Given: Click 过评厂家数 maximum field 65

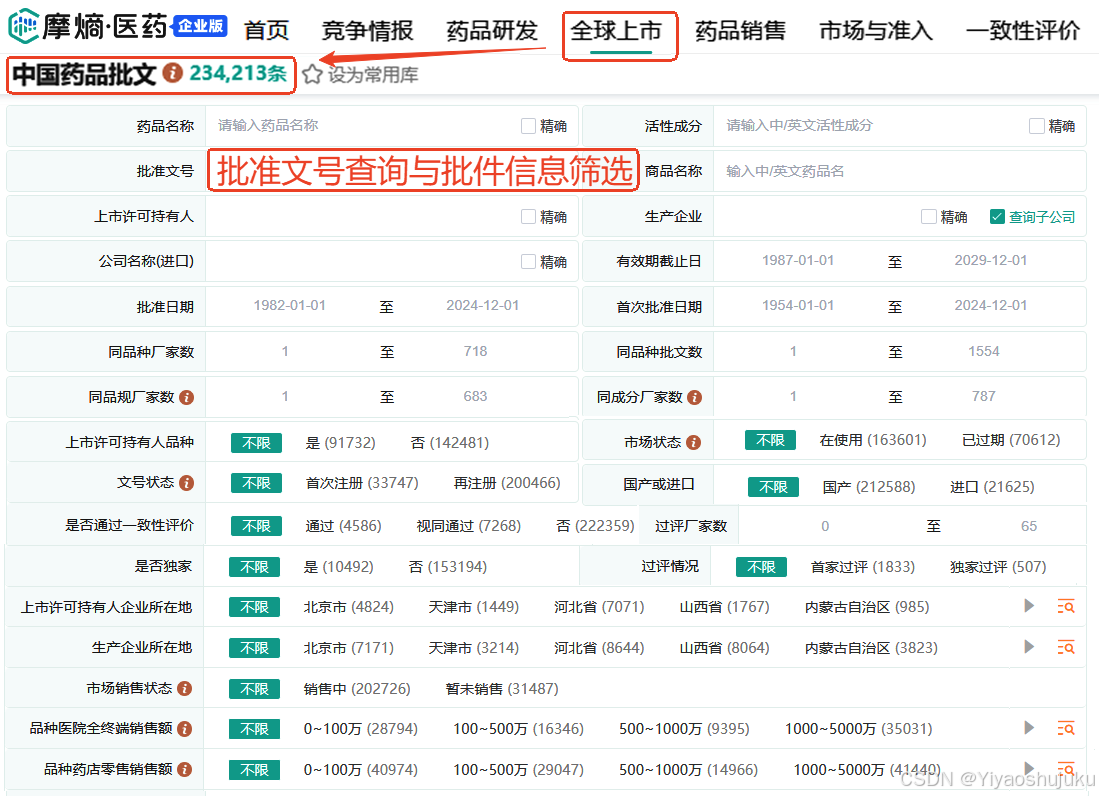Looking at the screenshot, I should [1028, 526].
